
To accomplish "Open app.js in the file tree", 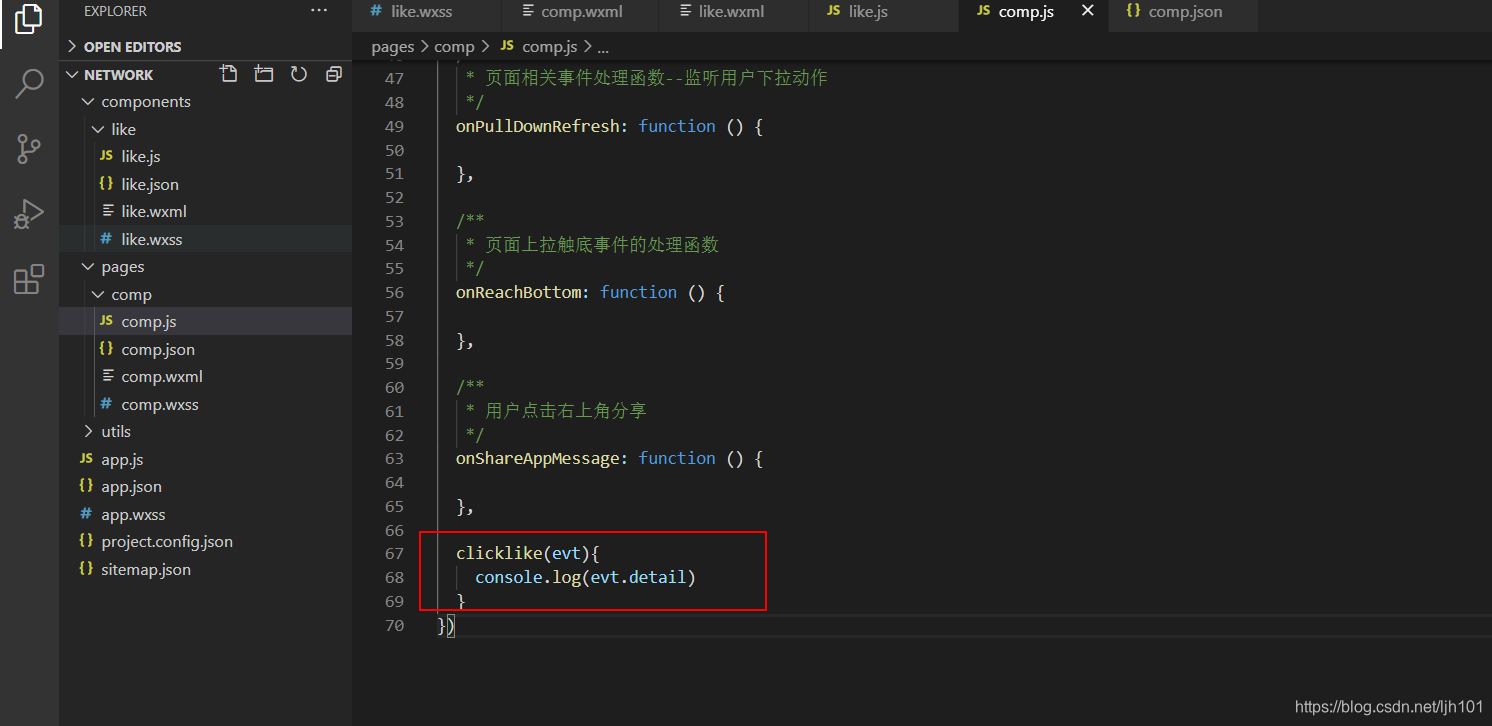I will point(205,459).
